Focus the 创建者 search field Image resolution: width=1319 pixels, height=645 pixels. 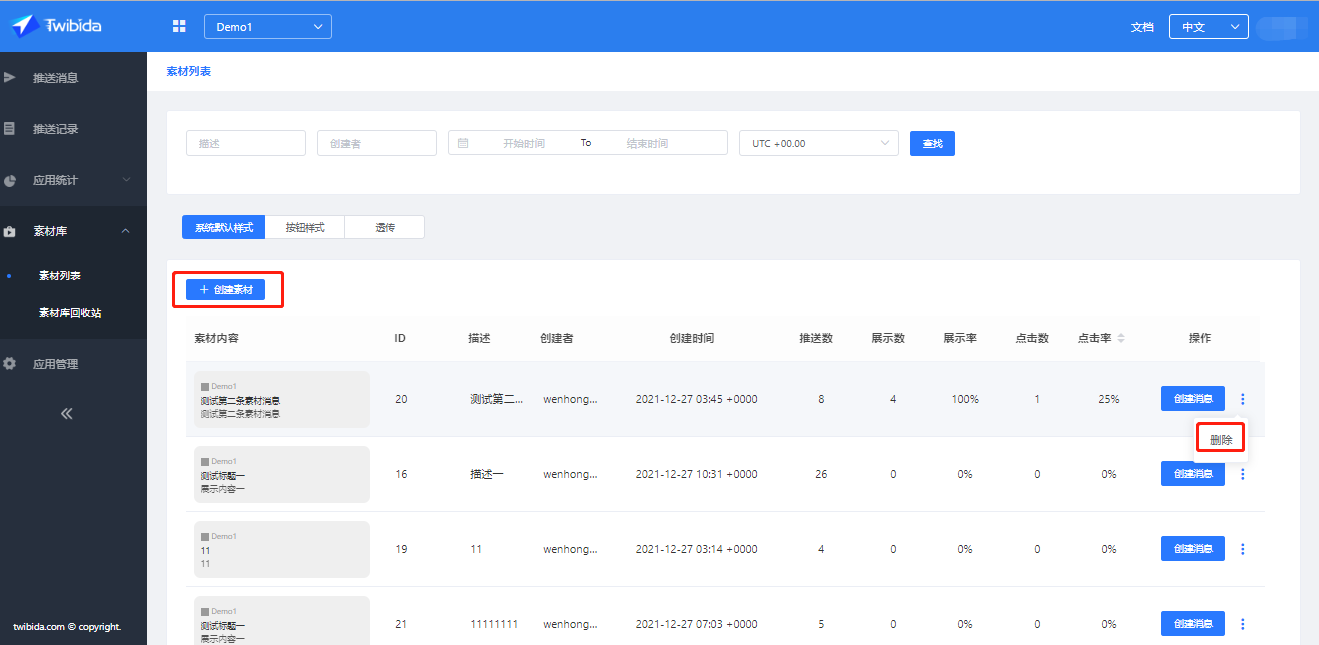tap(377, 143)
